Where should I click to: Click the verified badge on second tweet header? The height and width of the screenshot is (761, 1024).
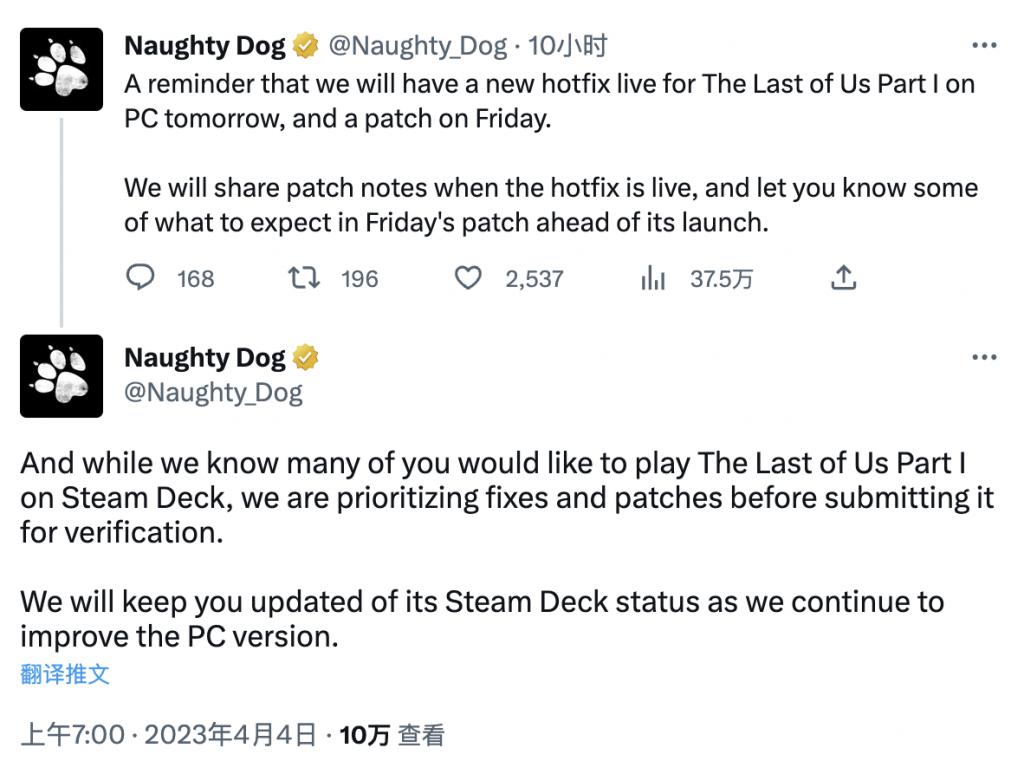305,358
